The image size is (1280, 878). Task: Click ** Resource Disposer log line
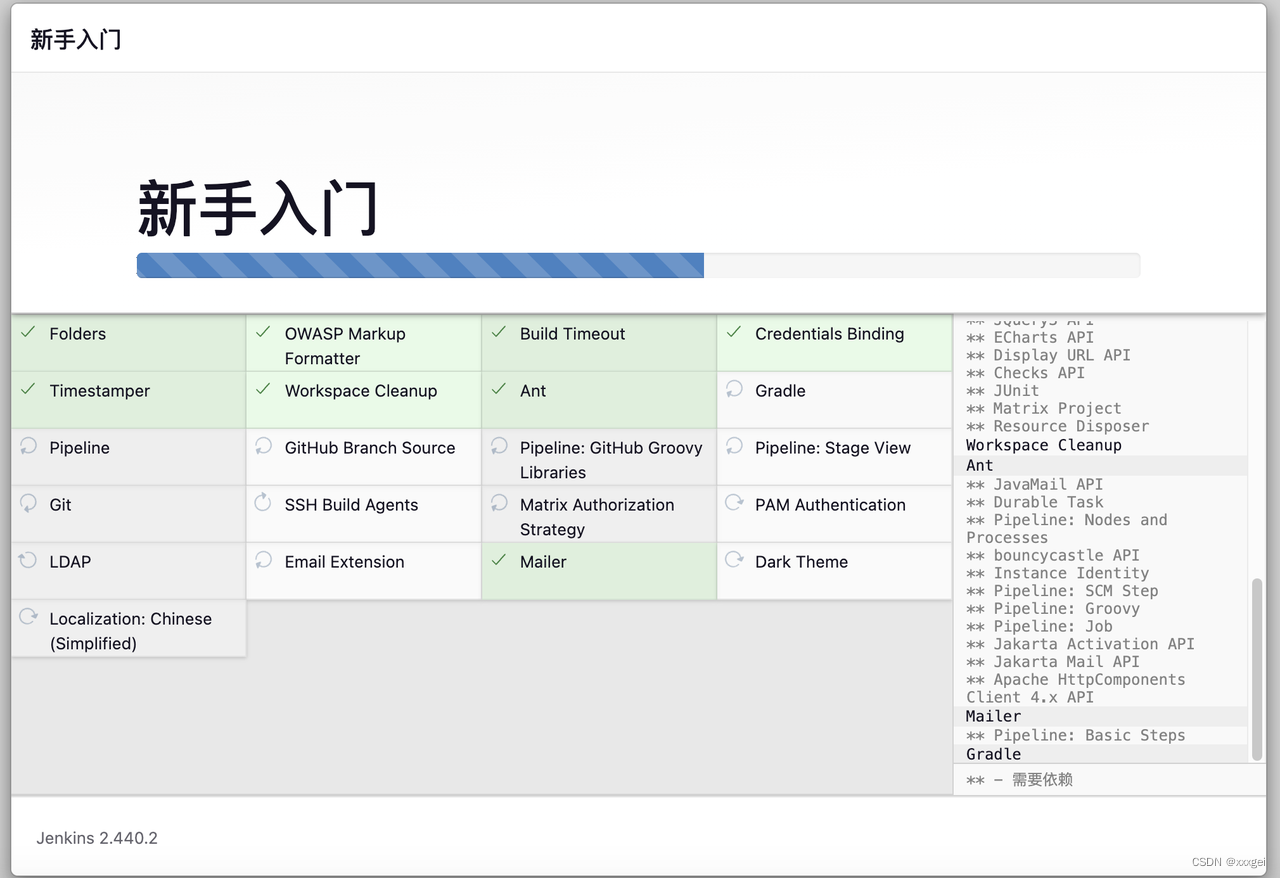(x=1058, y=426)
